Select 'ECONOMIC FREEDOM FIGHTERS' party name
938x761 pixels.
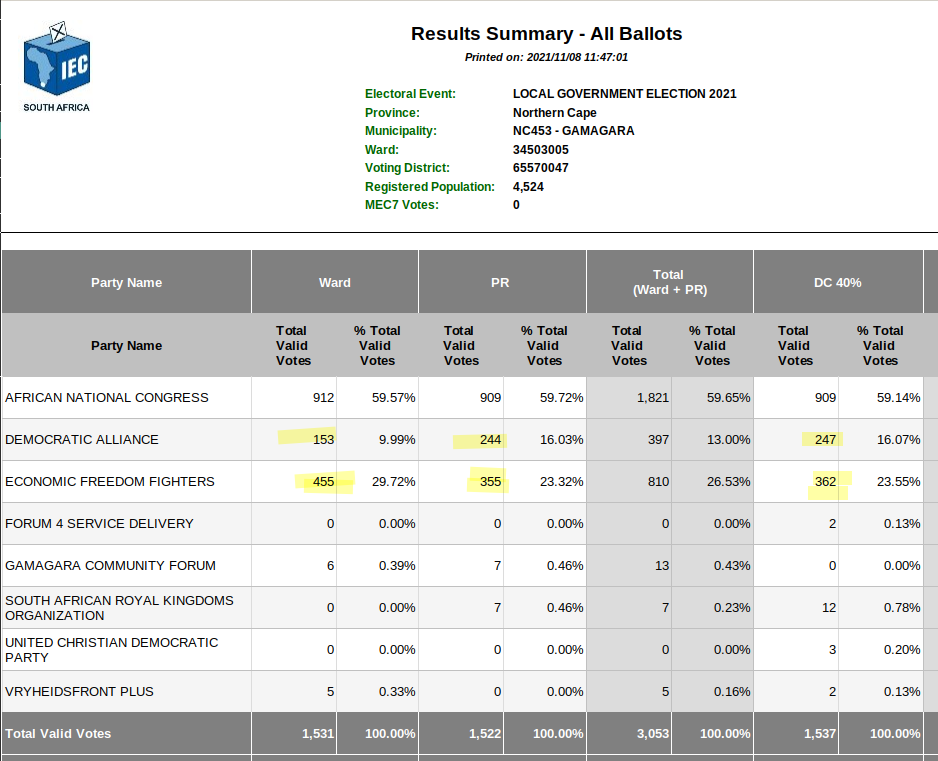click(x=110, y=481)
